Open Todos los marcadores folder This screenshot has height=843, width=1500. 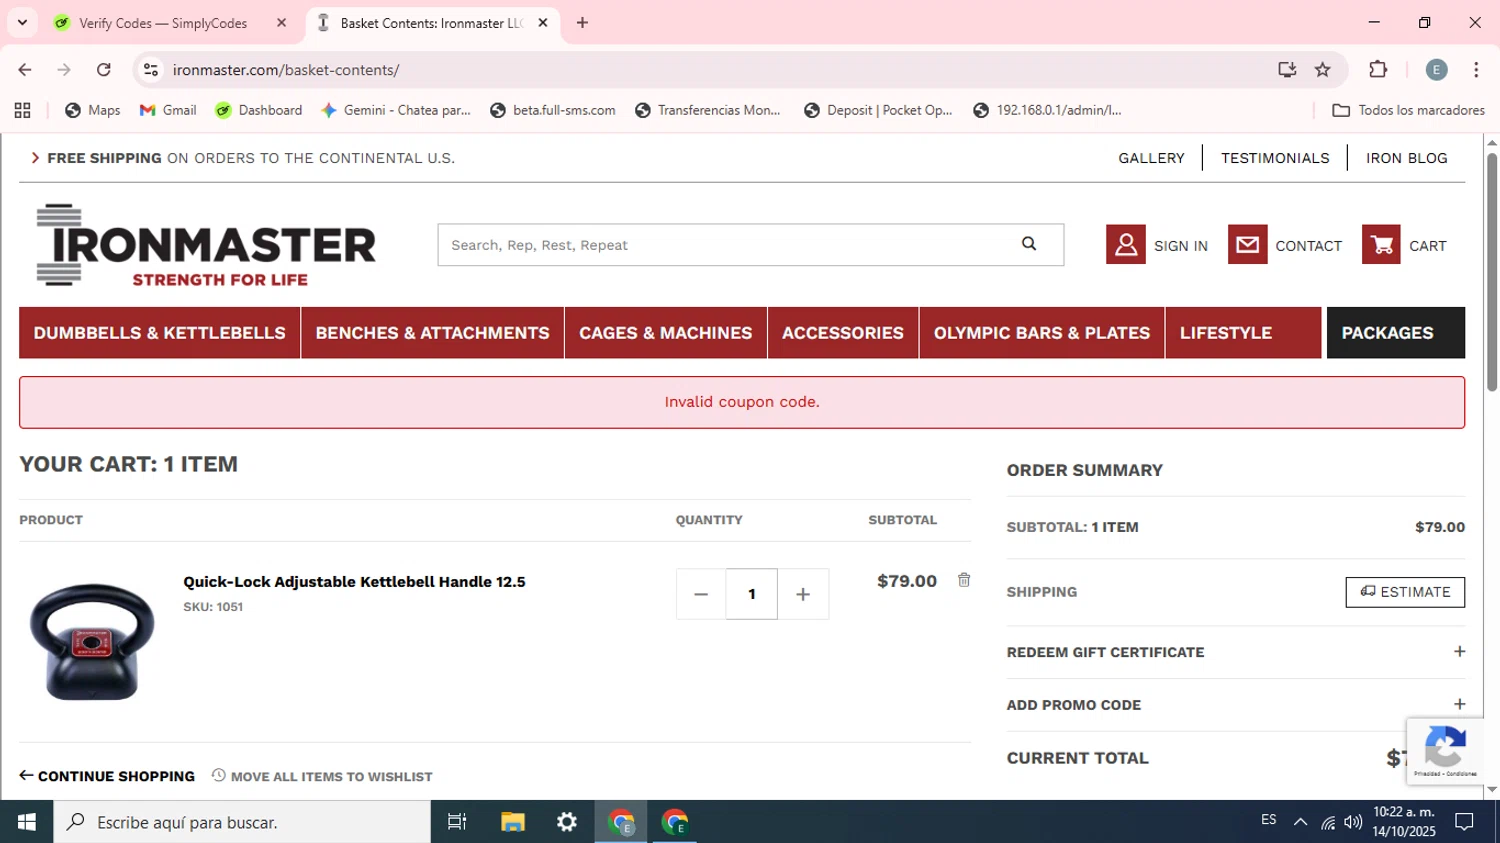(x=1408, y=110)
